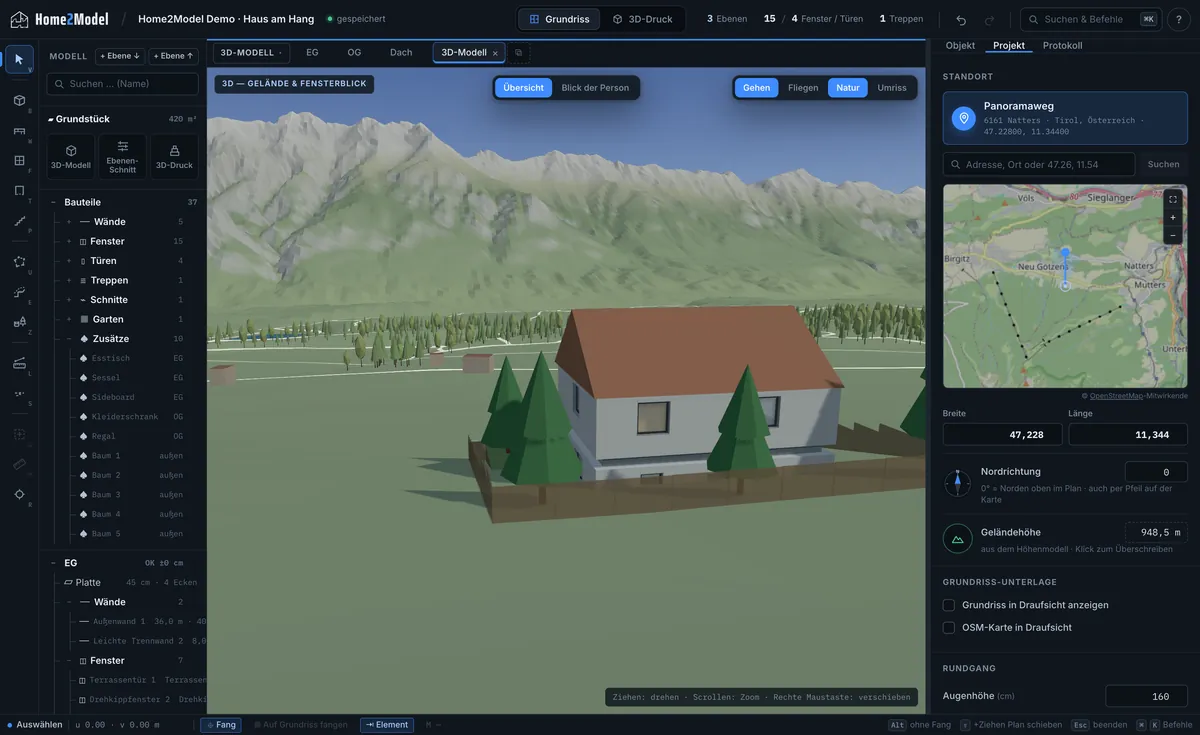Choose the polygon outline tool in sidebar
This screenshot has width=1200, height=735.
coord(19,262)
